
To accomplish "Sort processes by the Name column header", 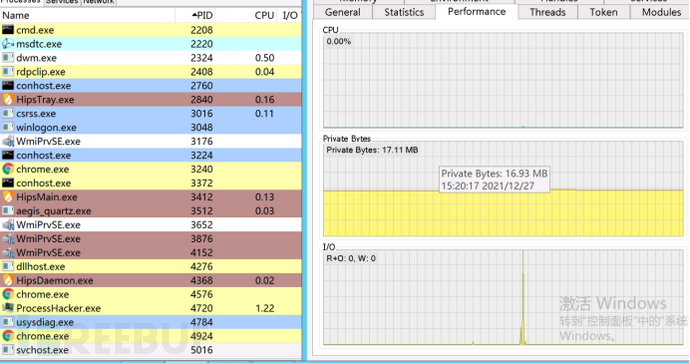I will coord(88,15).
